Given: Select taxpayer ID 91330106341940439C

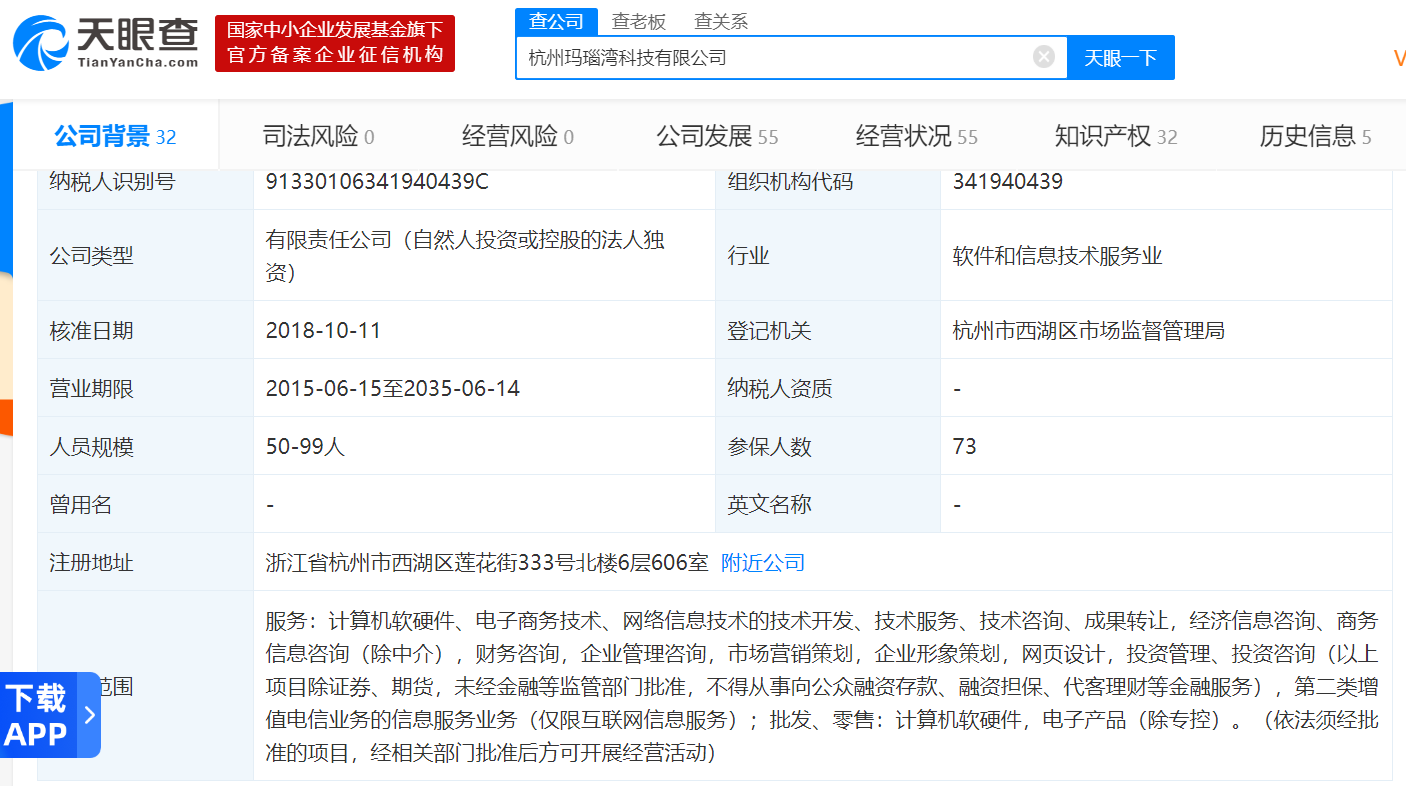Looking at the screenshot, I should [377, 182].
